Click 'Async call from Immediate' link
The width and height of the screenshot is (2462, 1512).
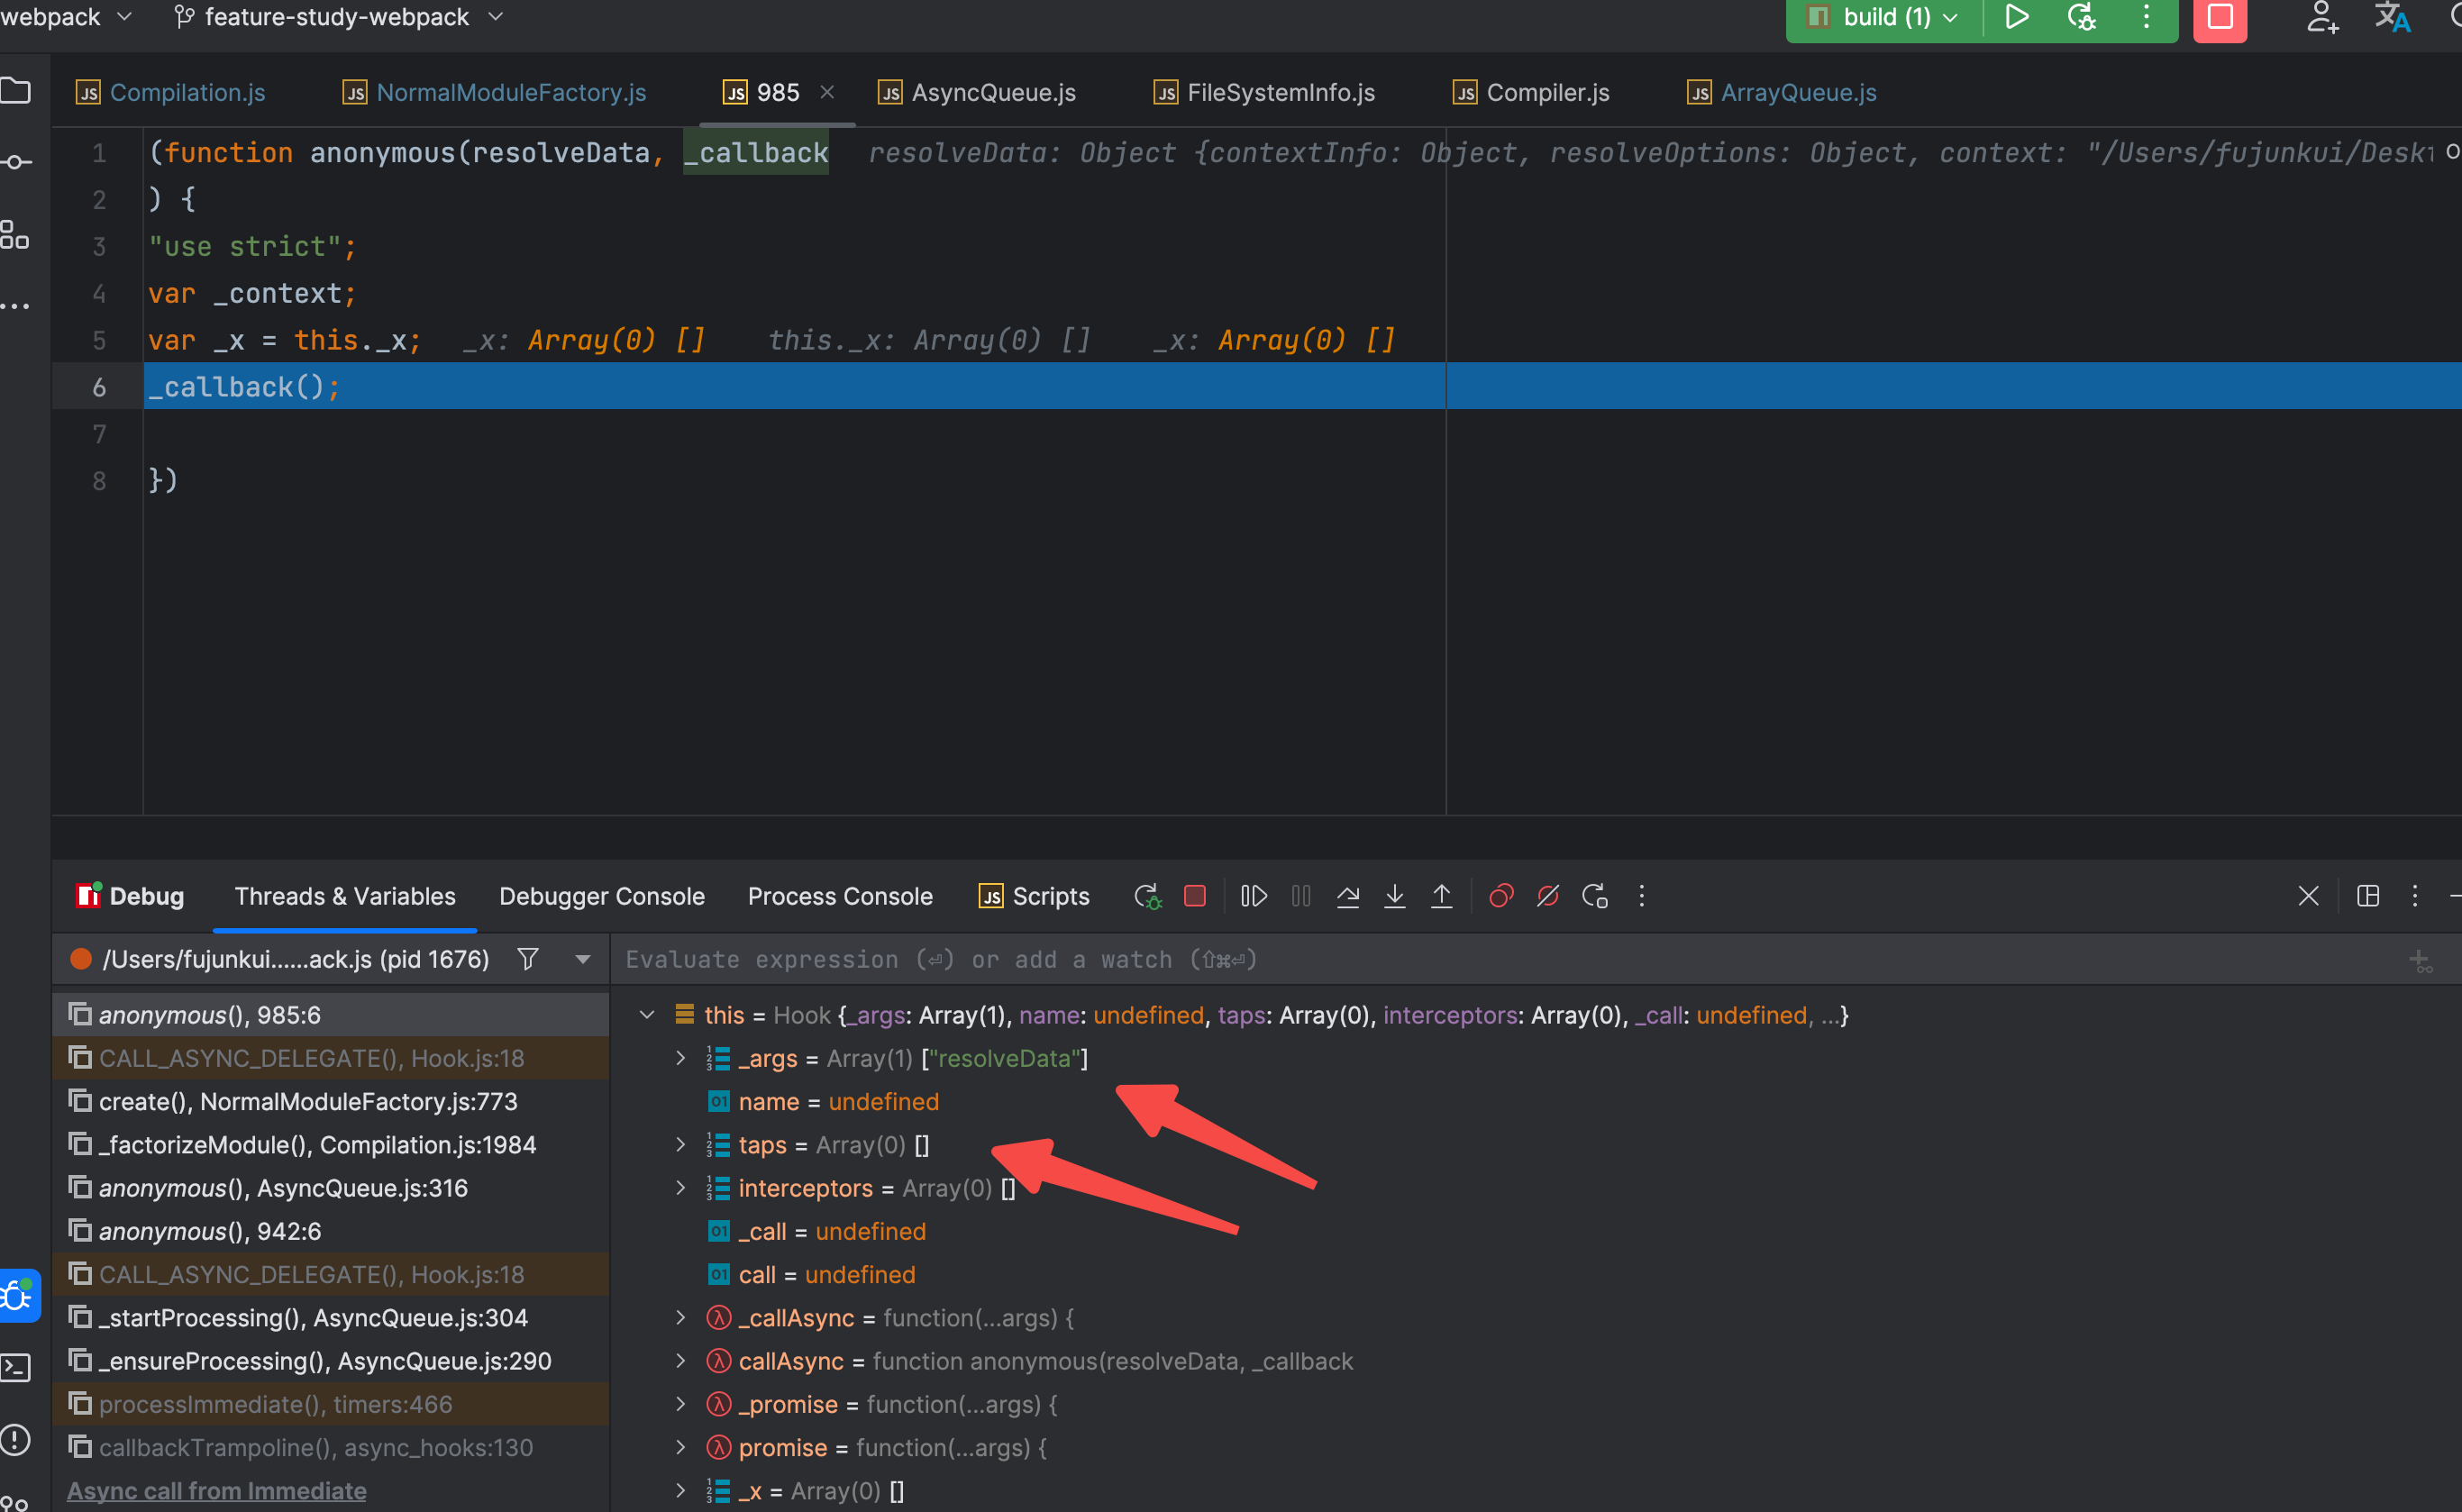pos(216,1490)
